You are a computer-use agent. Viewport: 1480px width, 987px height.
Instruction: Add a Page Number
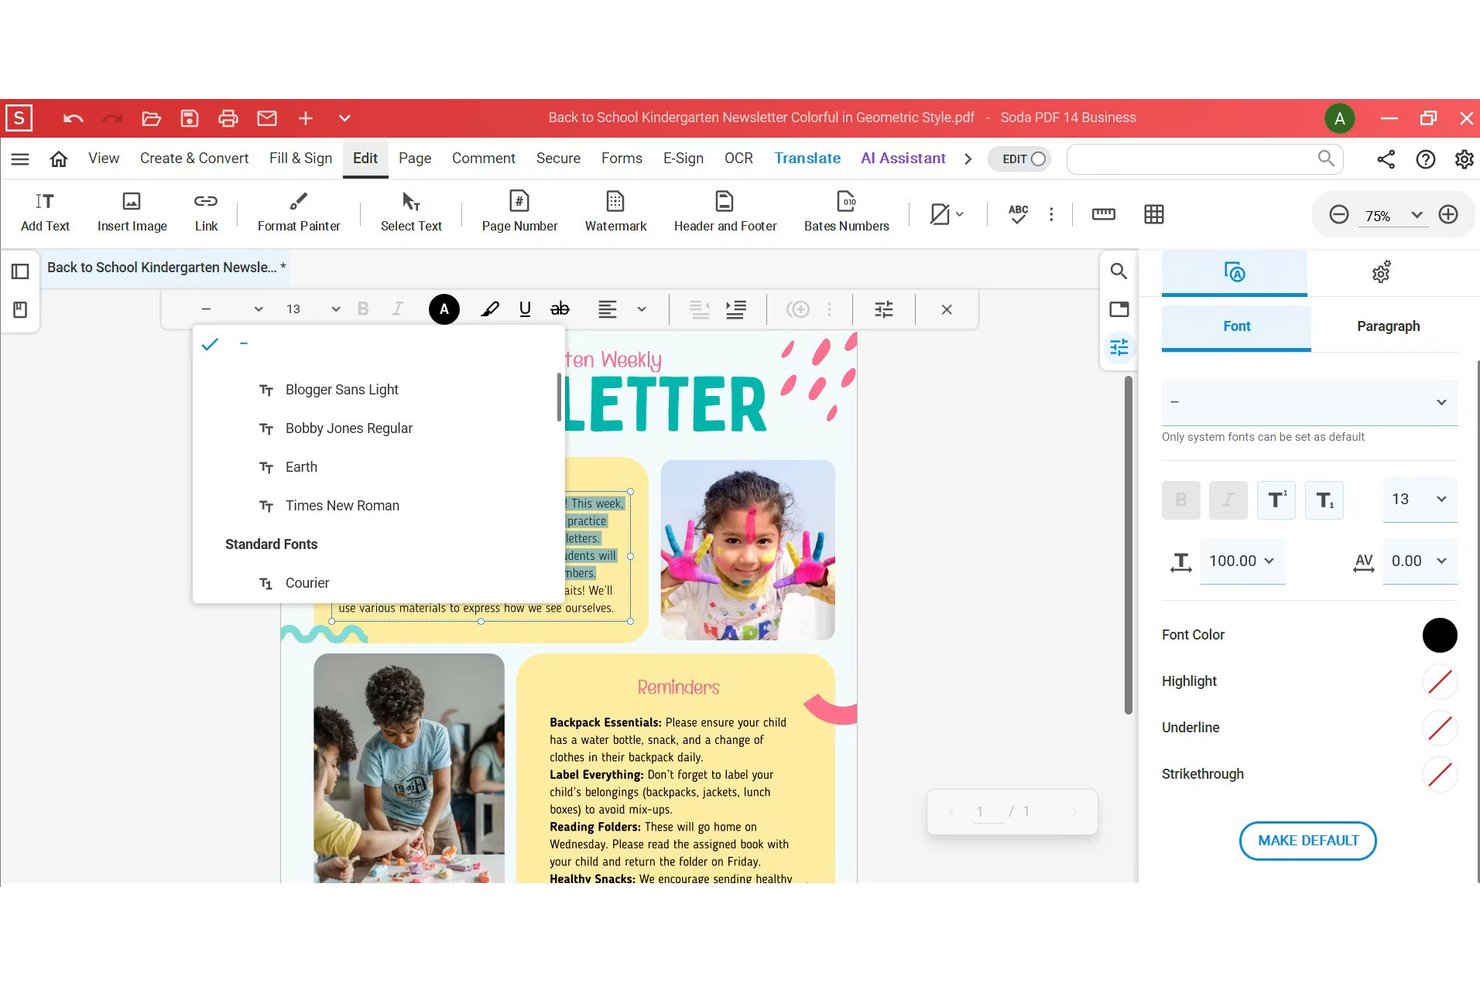click(520, 212)
